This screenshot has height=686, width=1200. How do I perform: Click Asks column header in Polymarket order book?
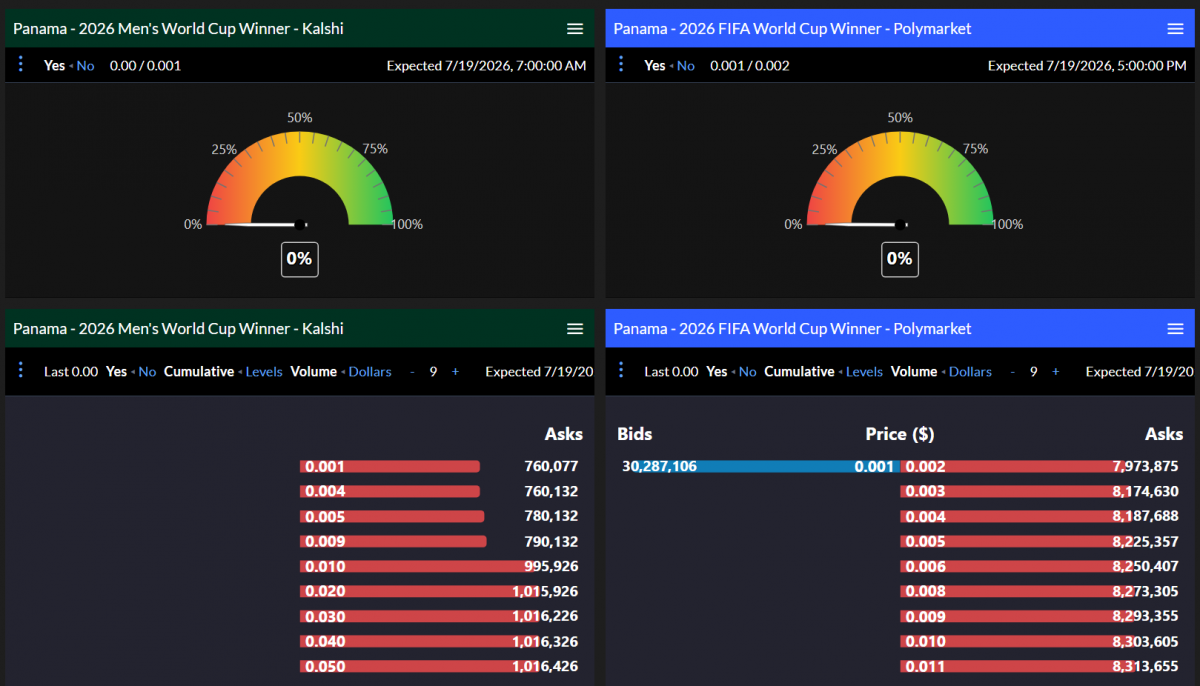[1164, 434]
